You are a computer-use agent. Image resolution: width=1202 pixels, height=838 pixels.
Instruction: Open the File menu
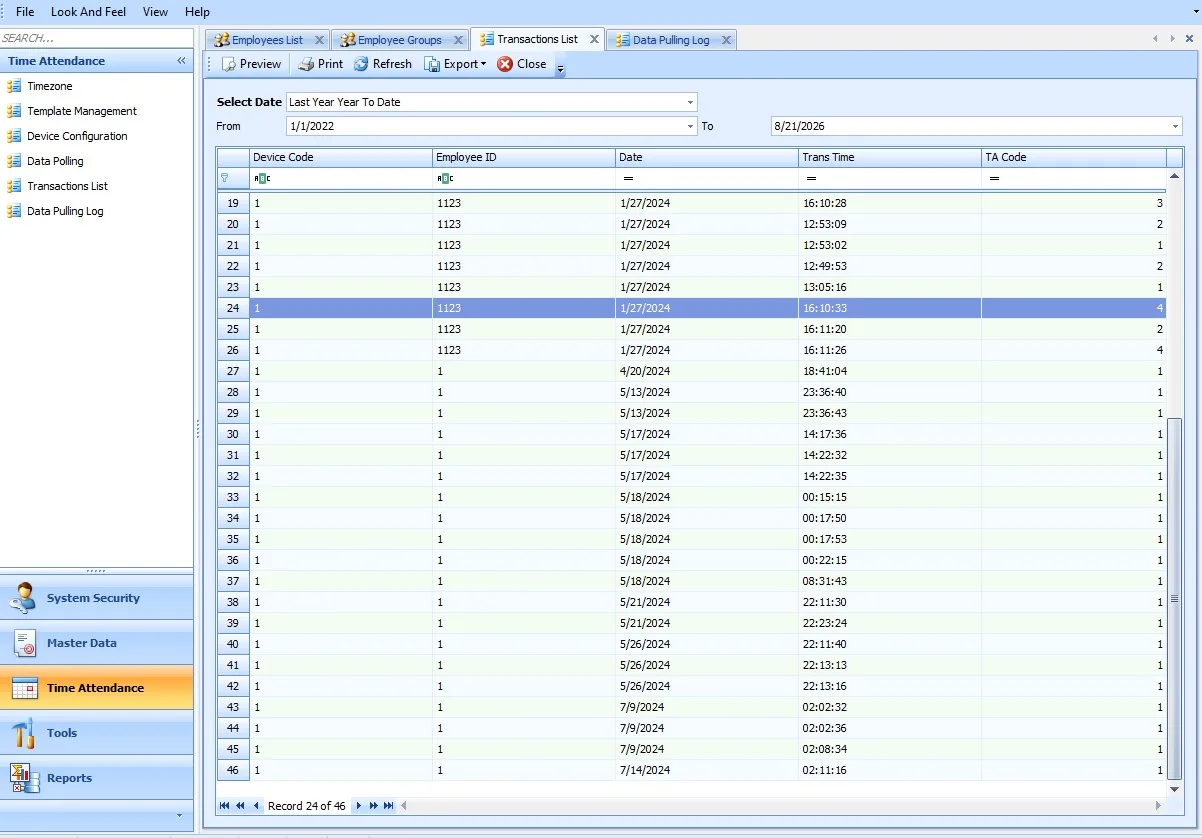pyautogui.click(x=25, y=12)
